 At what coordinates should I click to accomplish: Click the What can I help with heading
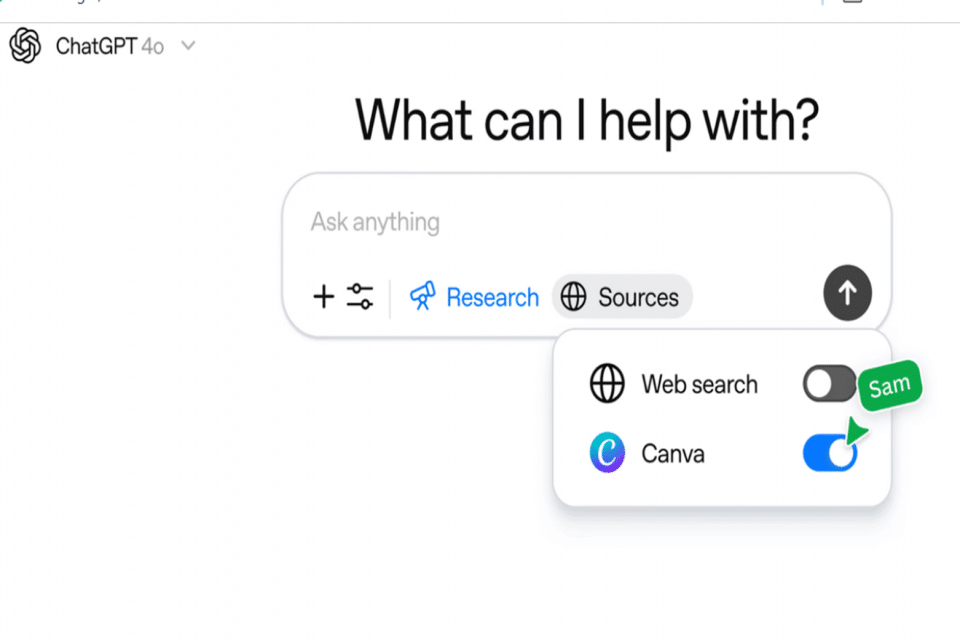(x=587, y=120)
